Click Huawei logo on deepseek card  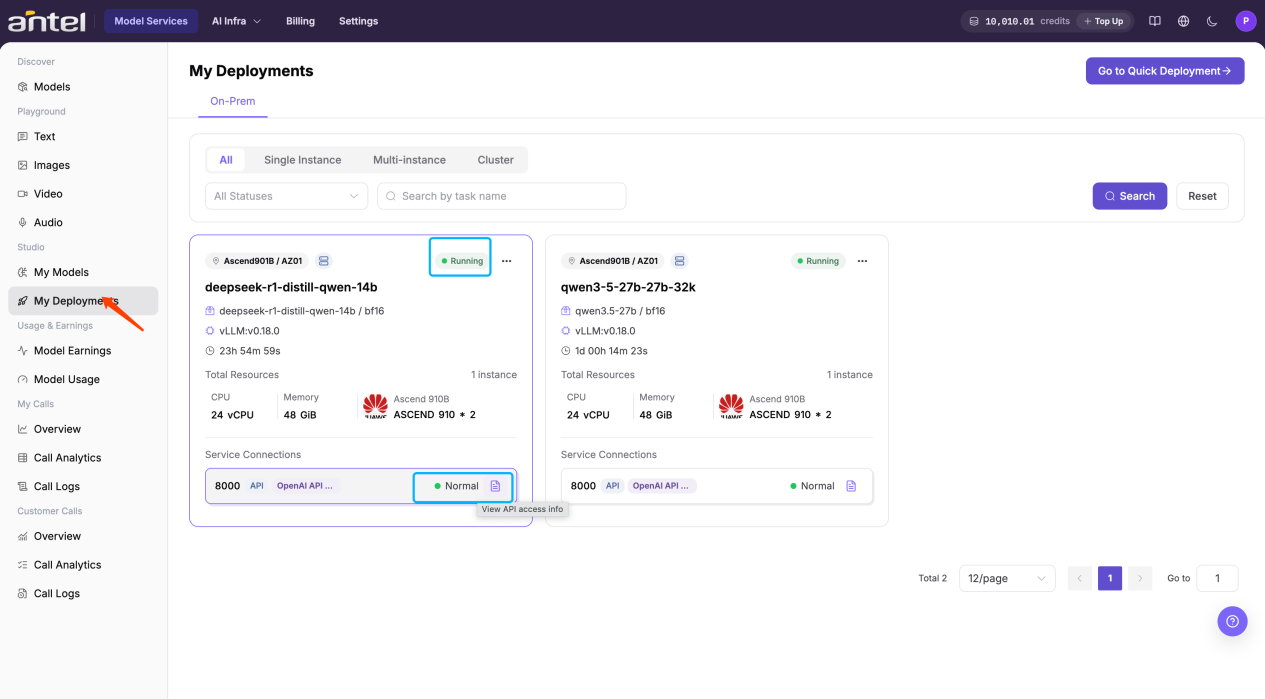(x=375, y=405)
